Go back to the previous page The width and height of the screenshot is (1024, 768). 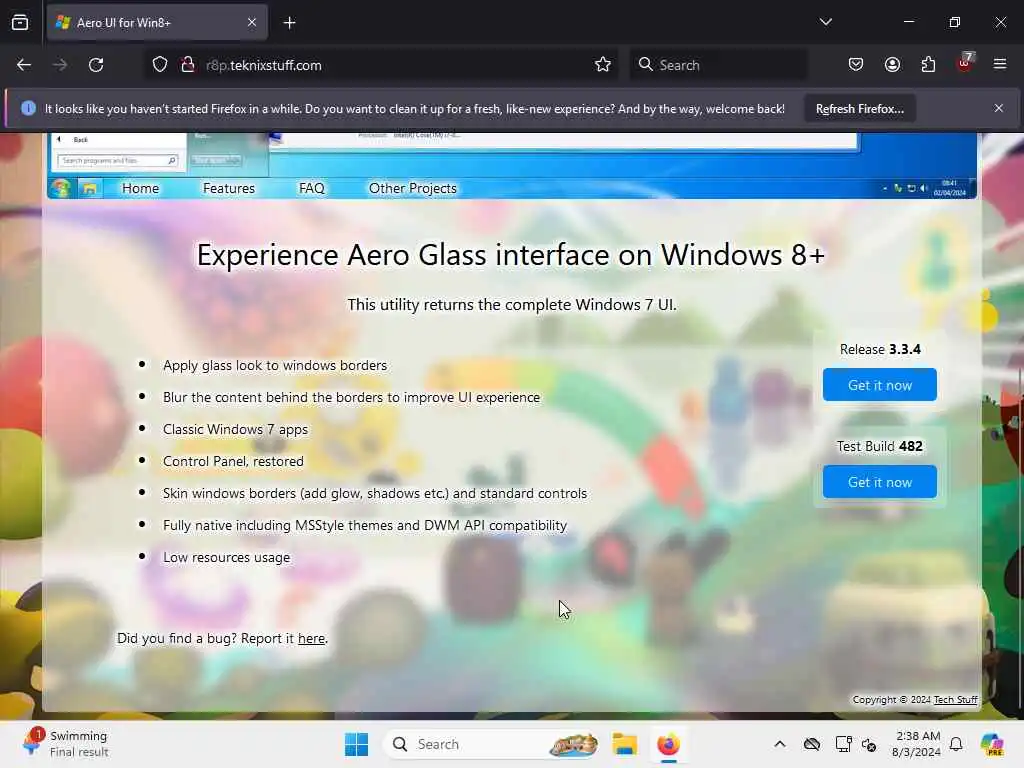[24, 65]
